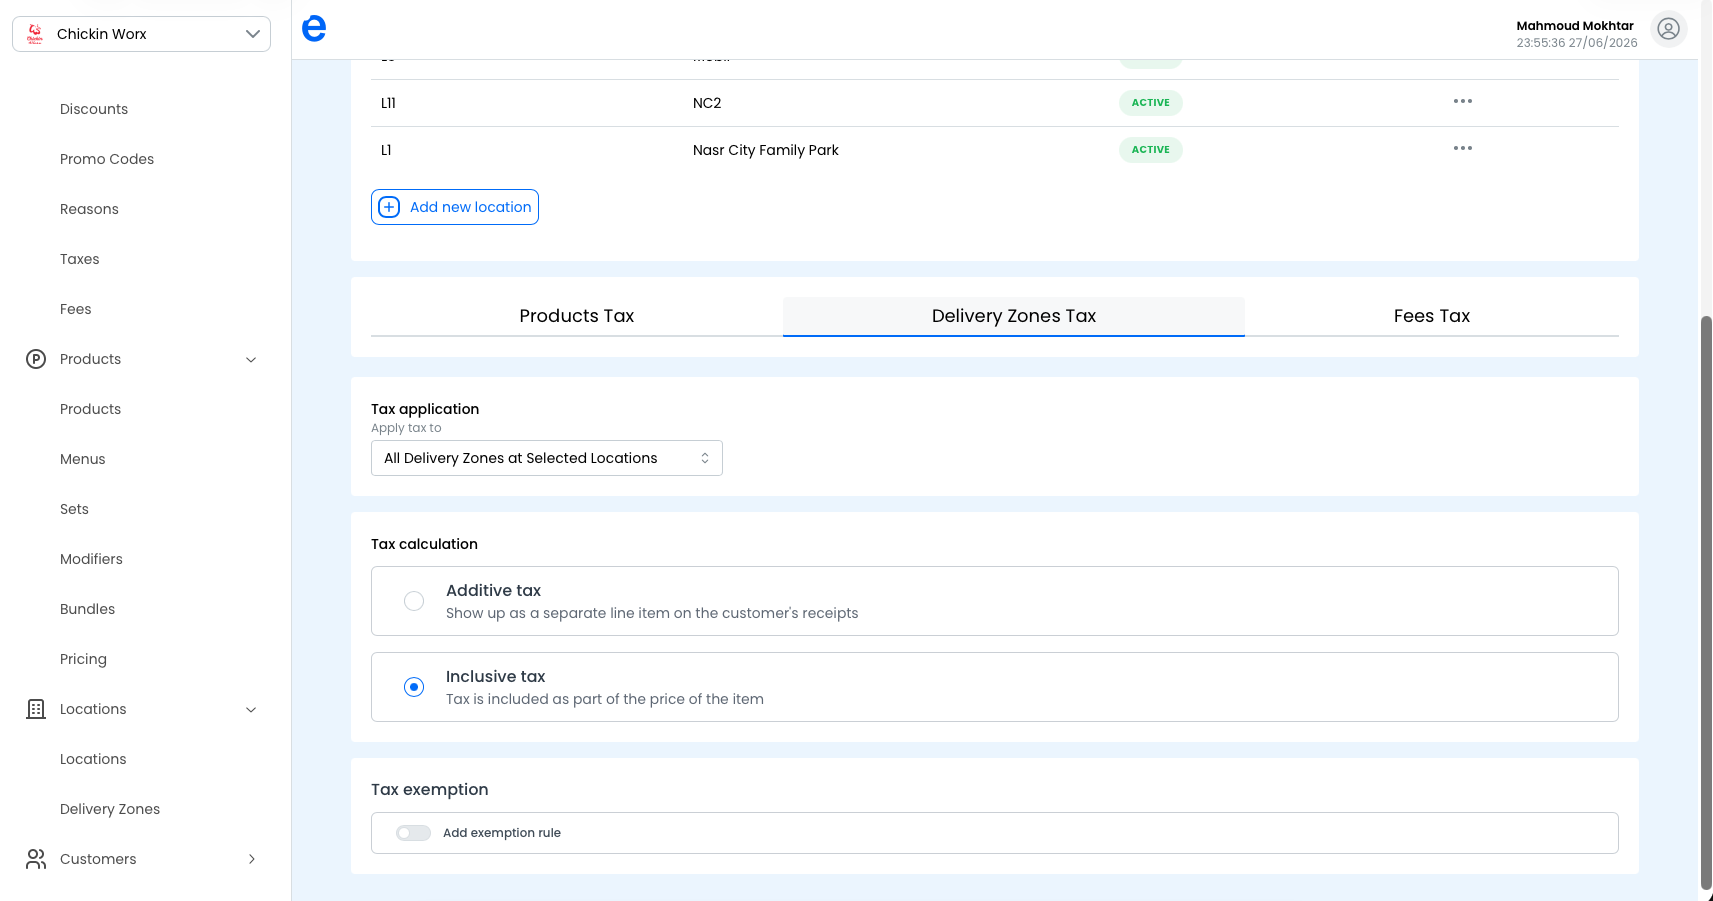Click the Products section P icon
1713x901 pixels.
(x=36, y=359)
